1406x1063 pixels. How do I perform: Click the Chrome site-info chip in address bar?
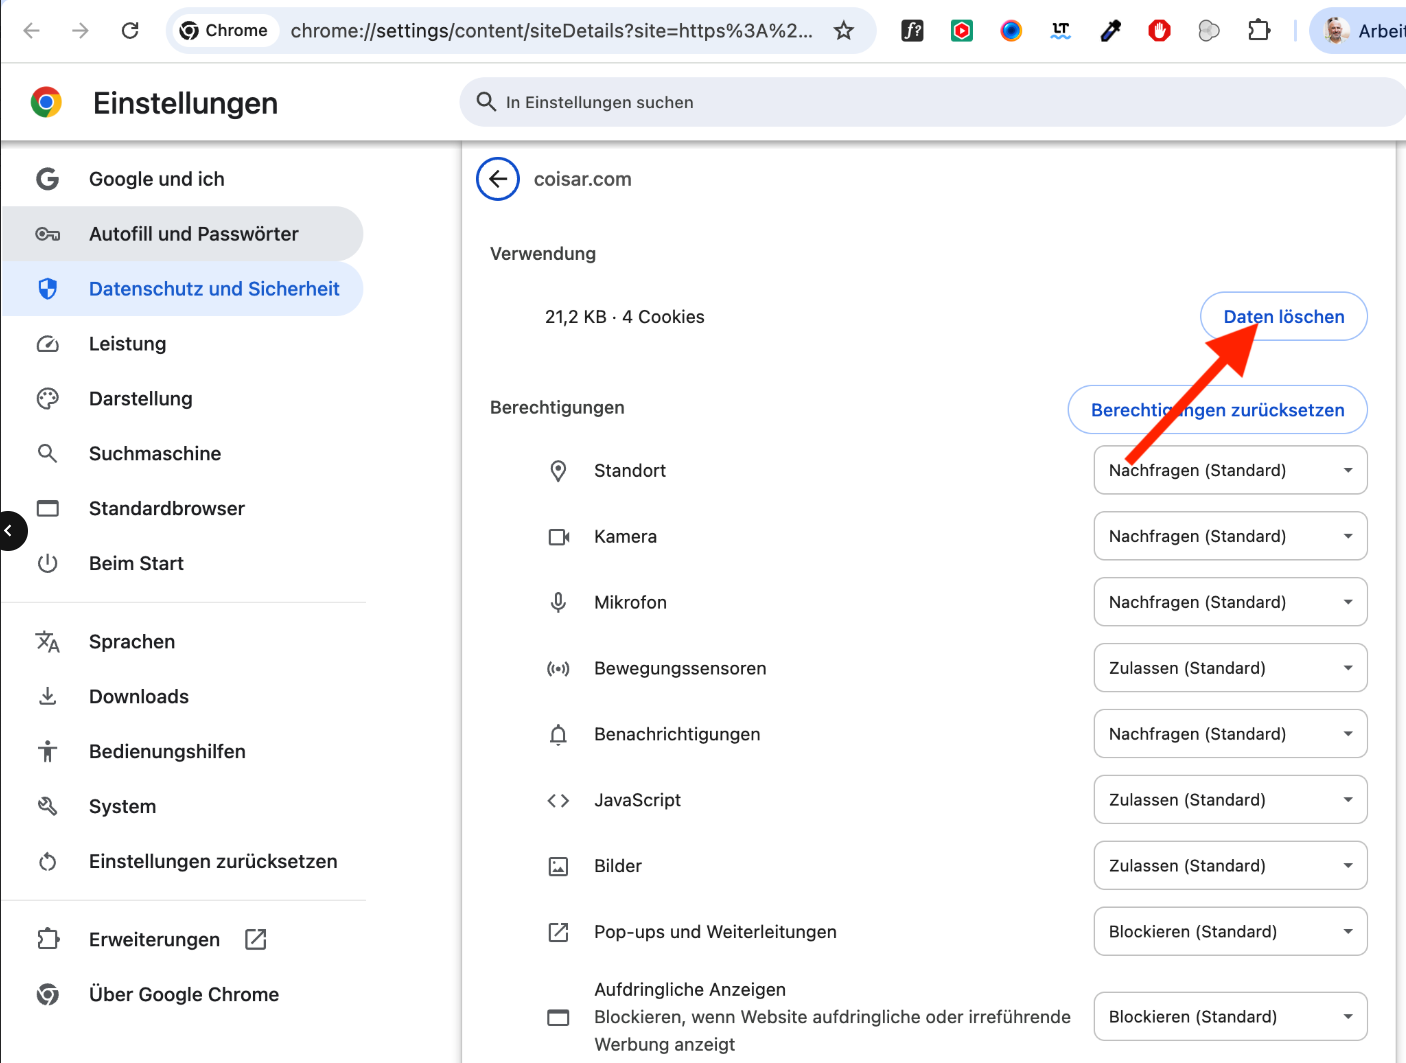pos(224,31)
